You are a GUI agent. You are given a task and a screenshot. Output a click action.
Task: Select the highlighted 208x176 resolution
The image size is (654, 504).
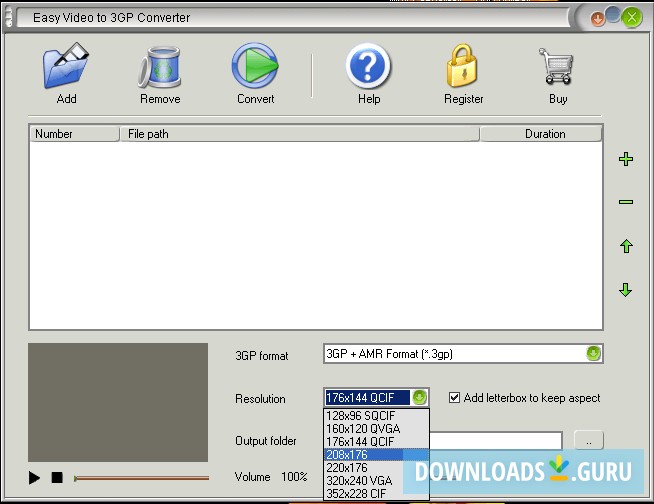tap(376, 454)
